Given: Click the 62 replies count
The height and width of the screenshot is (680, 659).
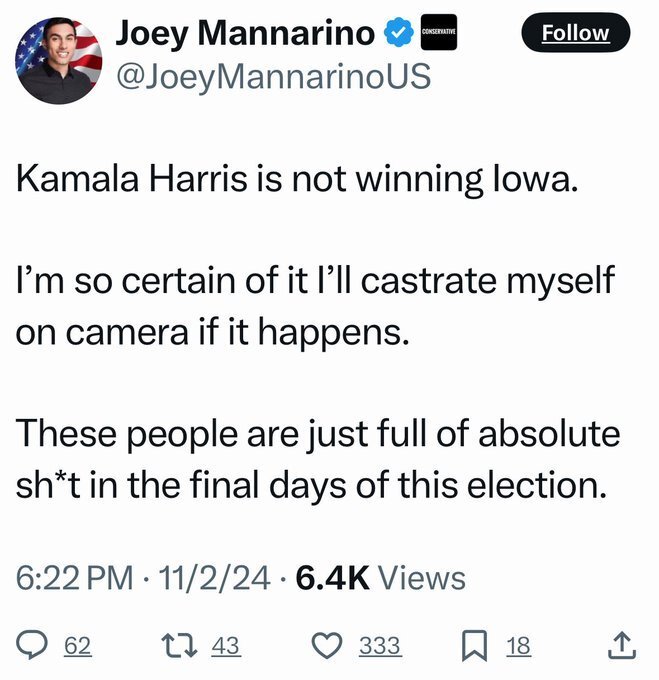Looking at the screenshot, I should (78, 647).
